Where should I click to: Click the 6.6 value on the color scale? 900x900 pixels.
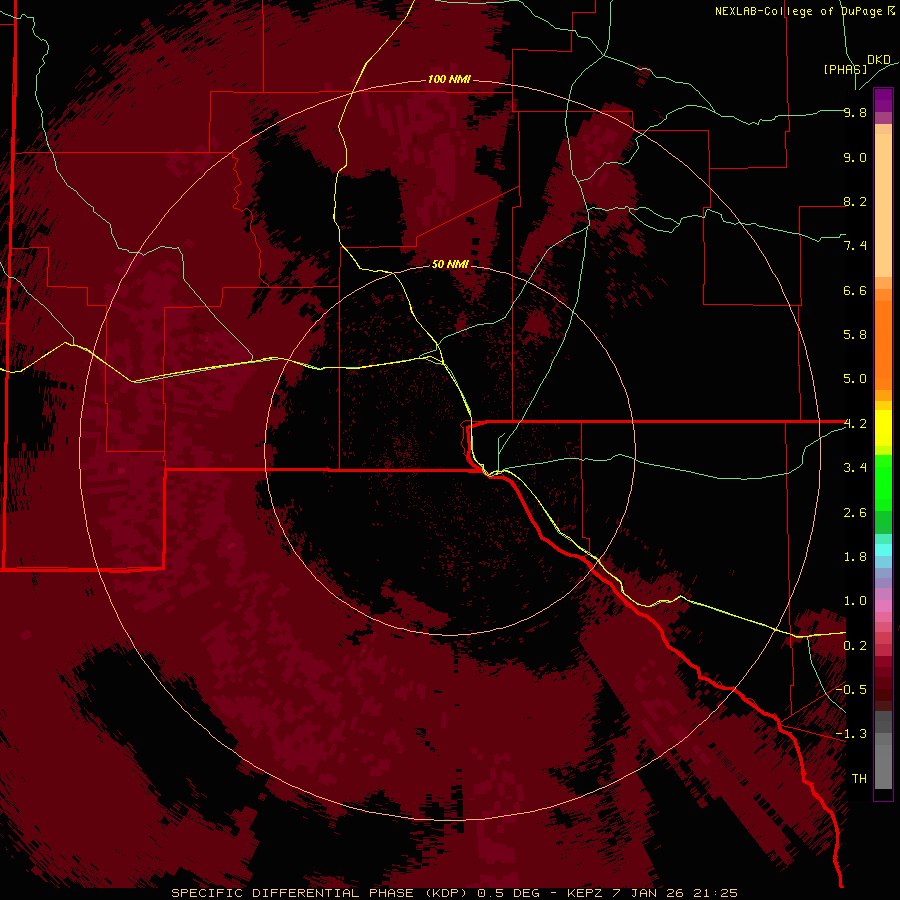pyautogui.click(x=855, y=290)
